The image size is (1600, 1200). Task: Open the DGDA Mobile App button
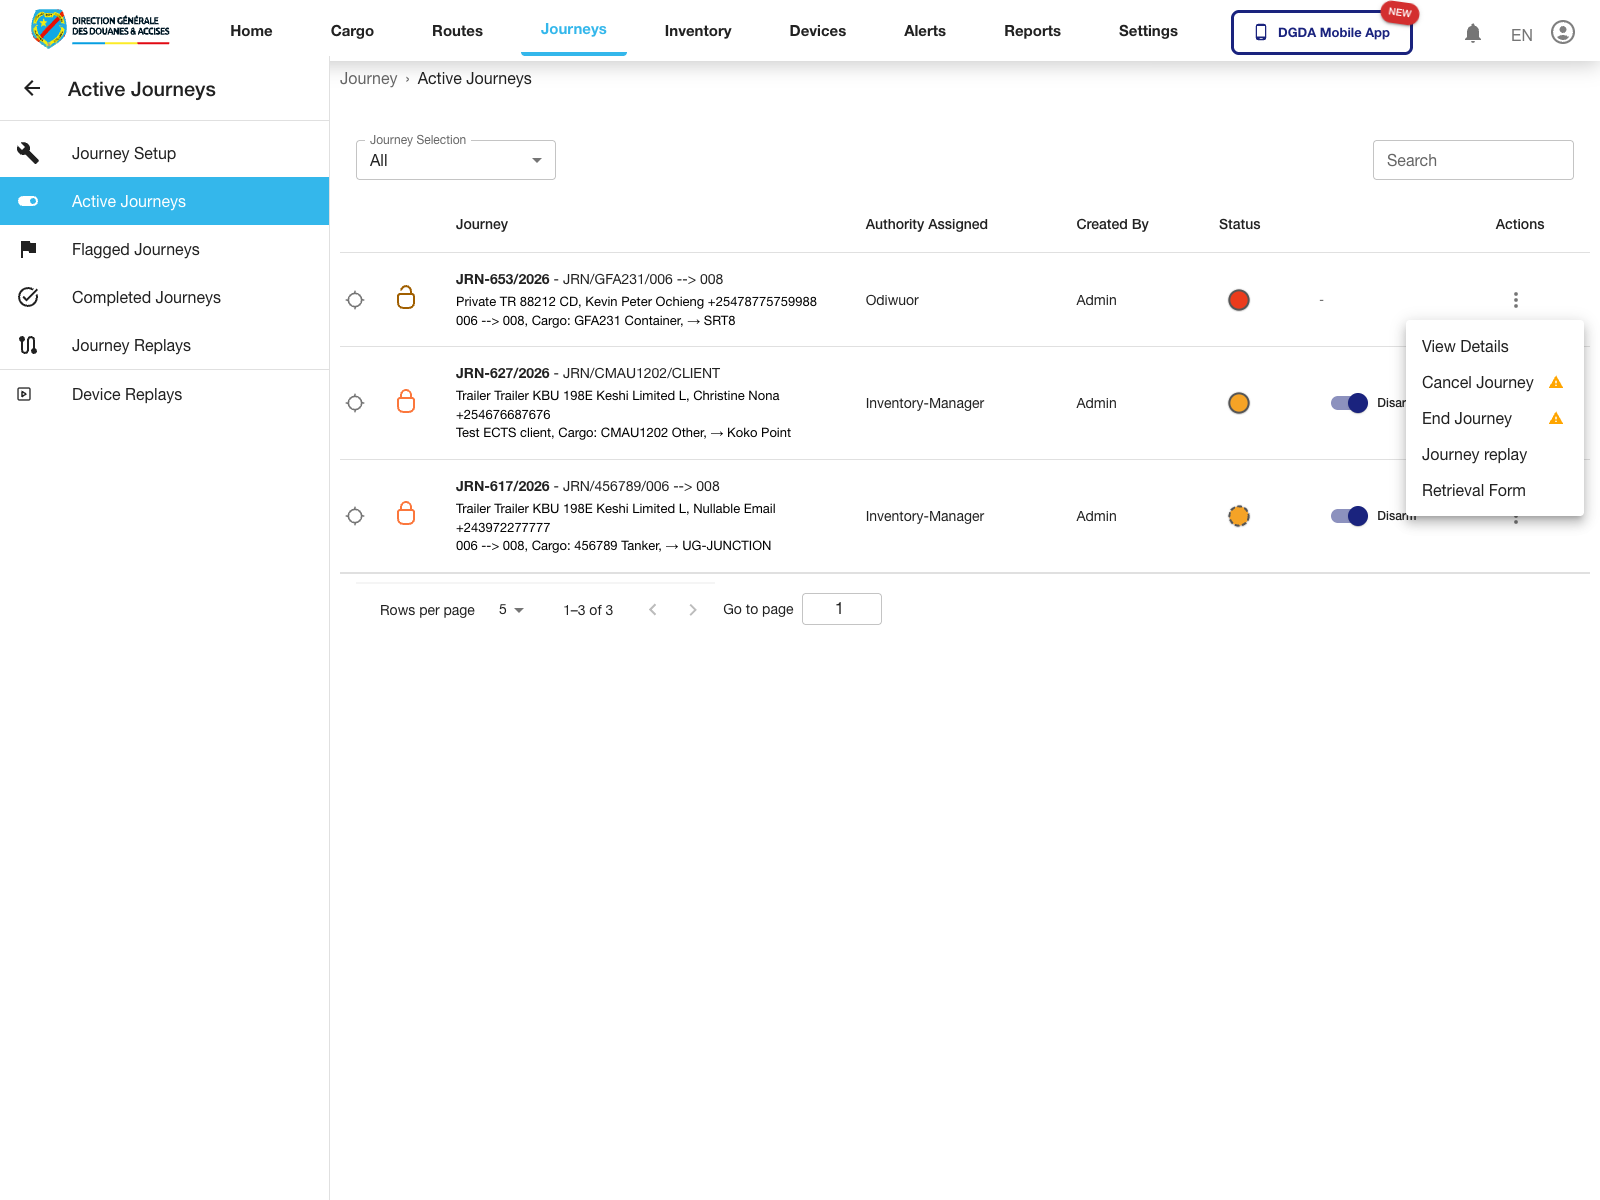click(x=1321, y=33)
